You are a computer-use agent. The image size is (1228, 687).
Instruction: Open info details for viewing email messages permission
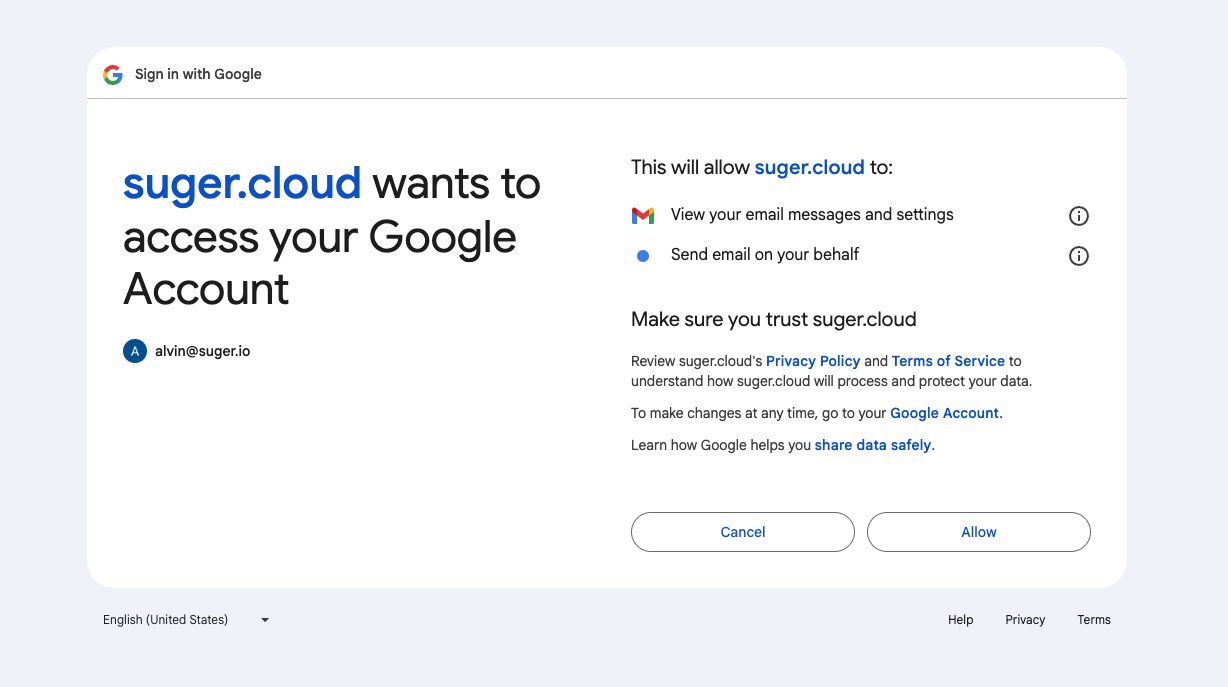(1078, 215)
